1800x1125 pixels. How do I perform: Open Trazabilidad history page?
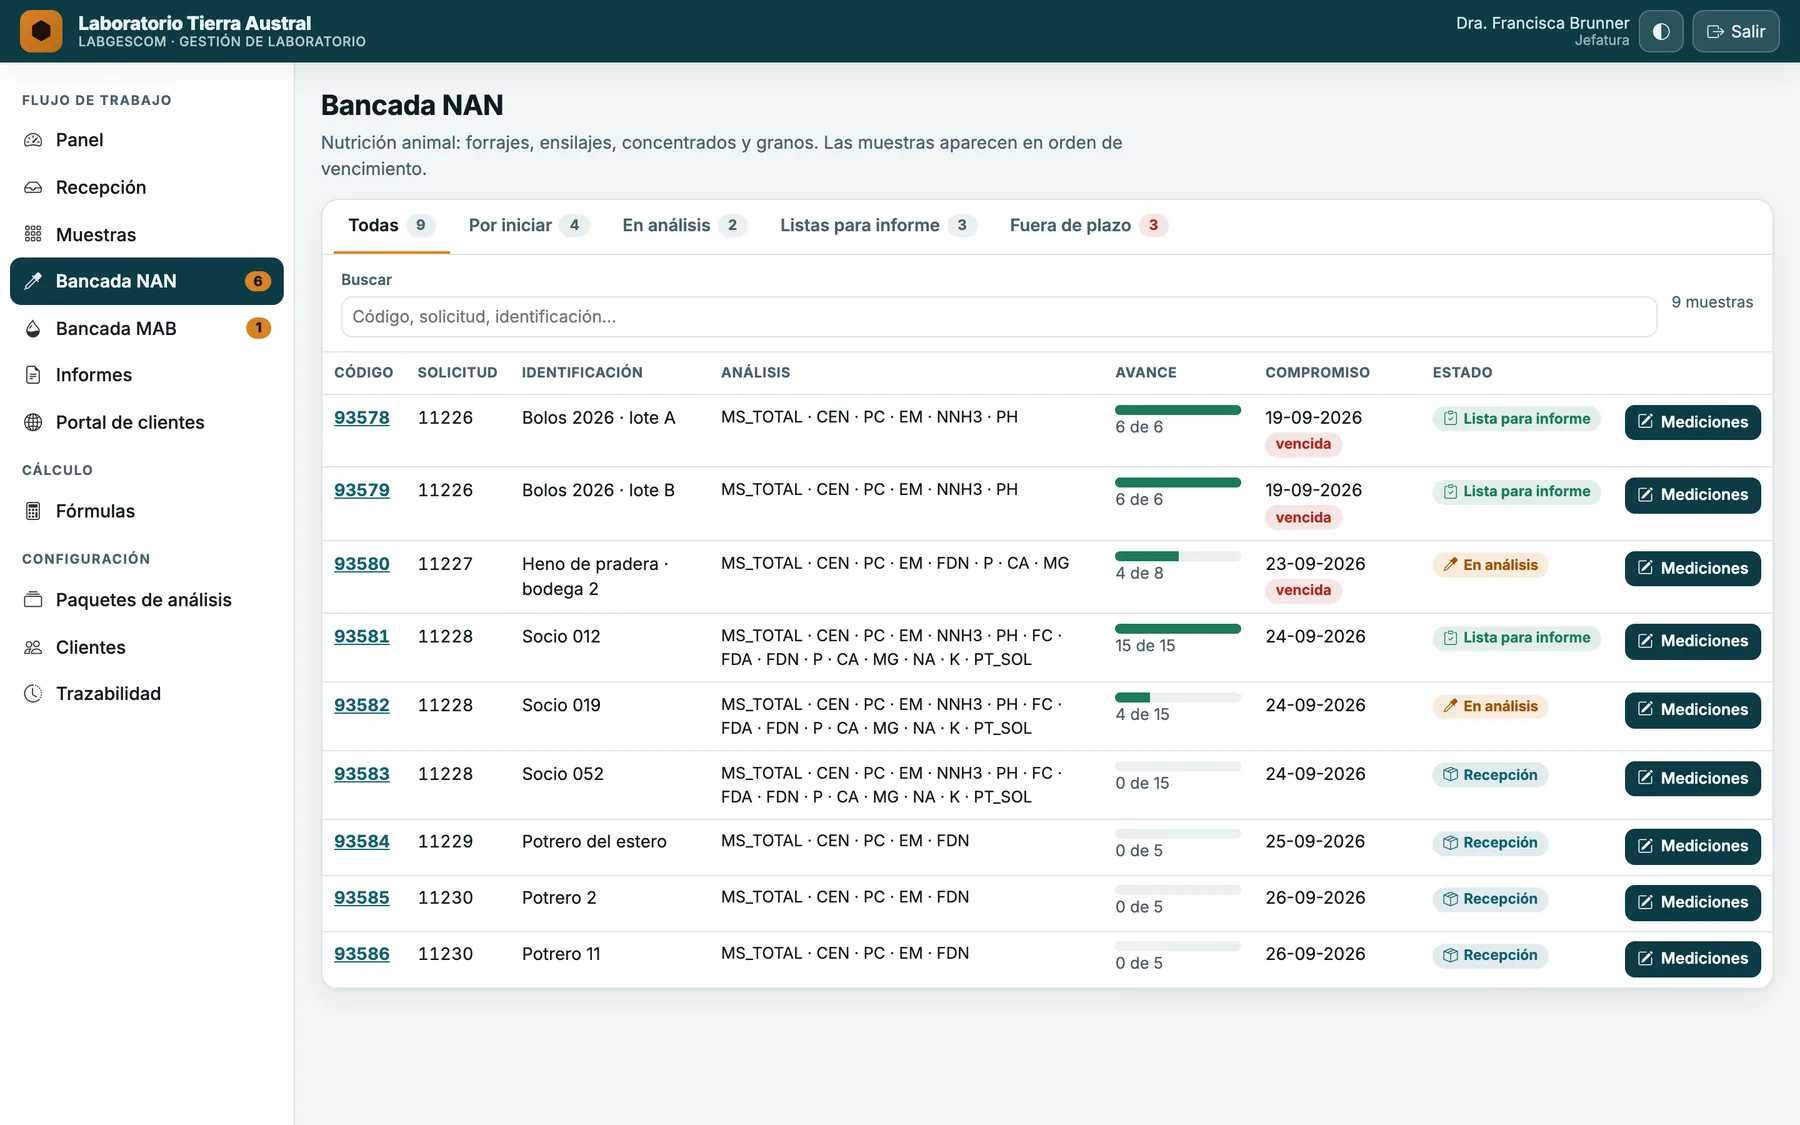(147, 693)
